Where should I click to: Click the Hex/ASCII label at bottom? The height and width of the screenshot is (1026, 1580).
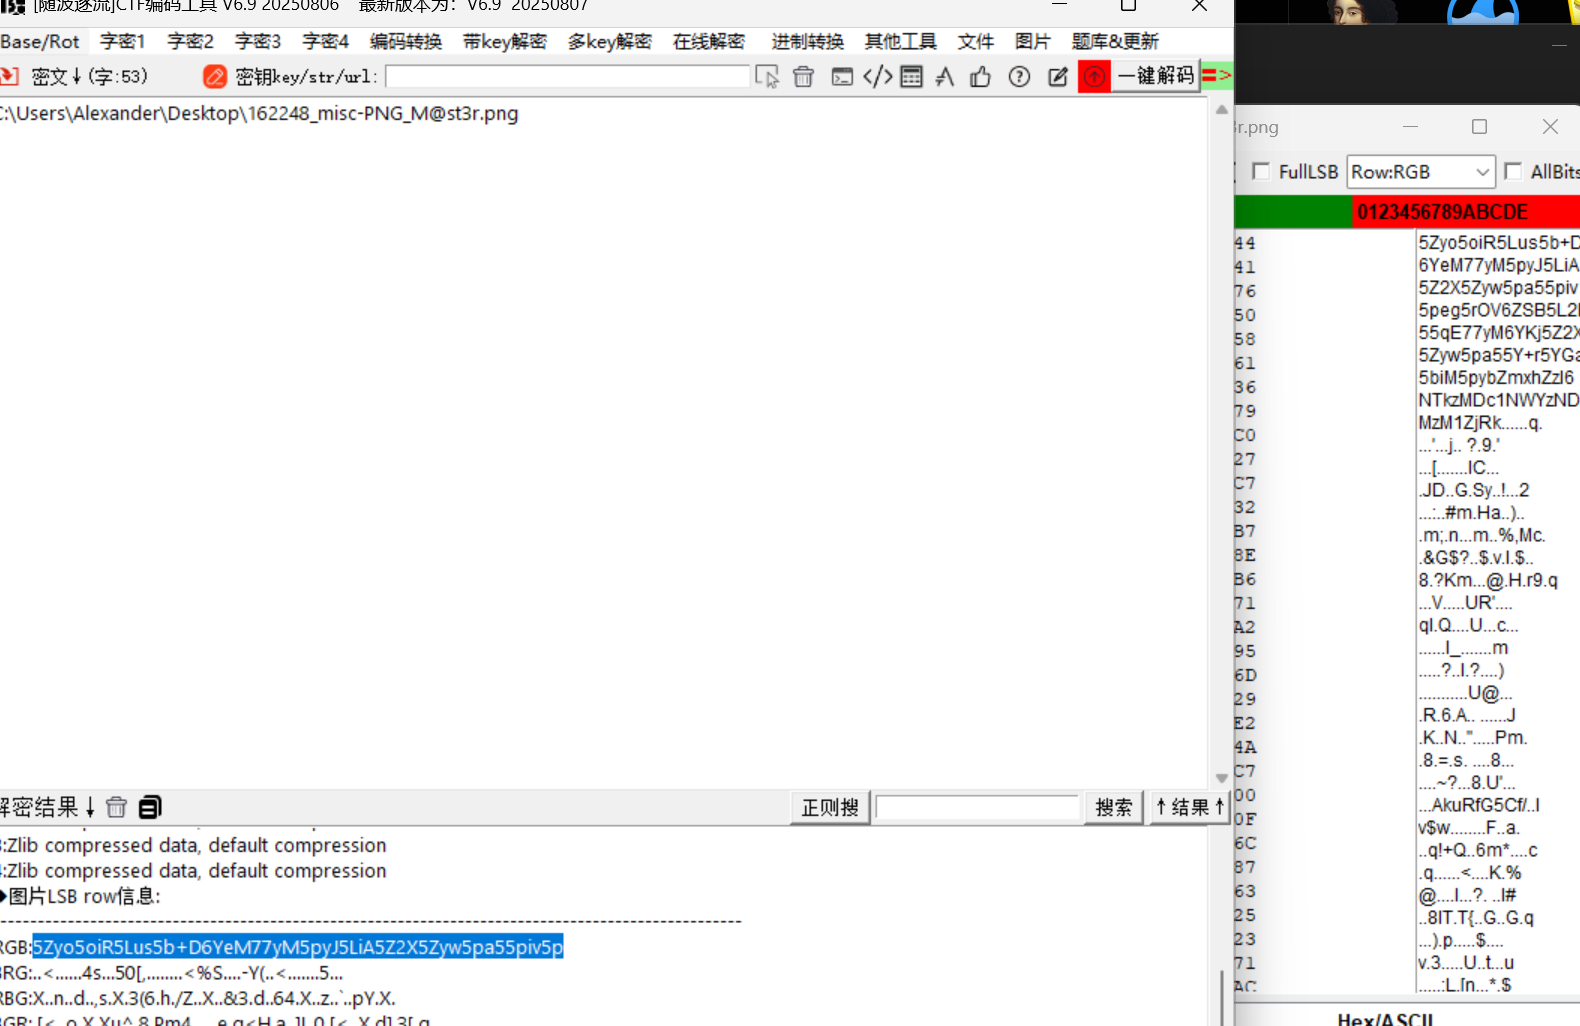1386,1018
